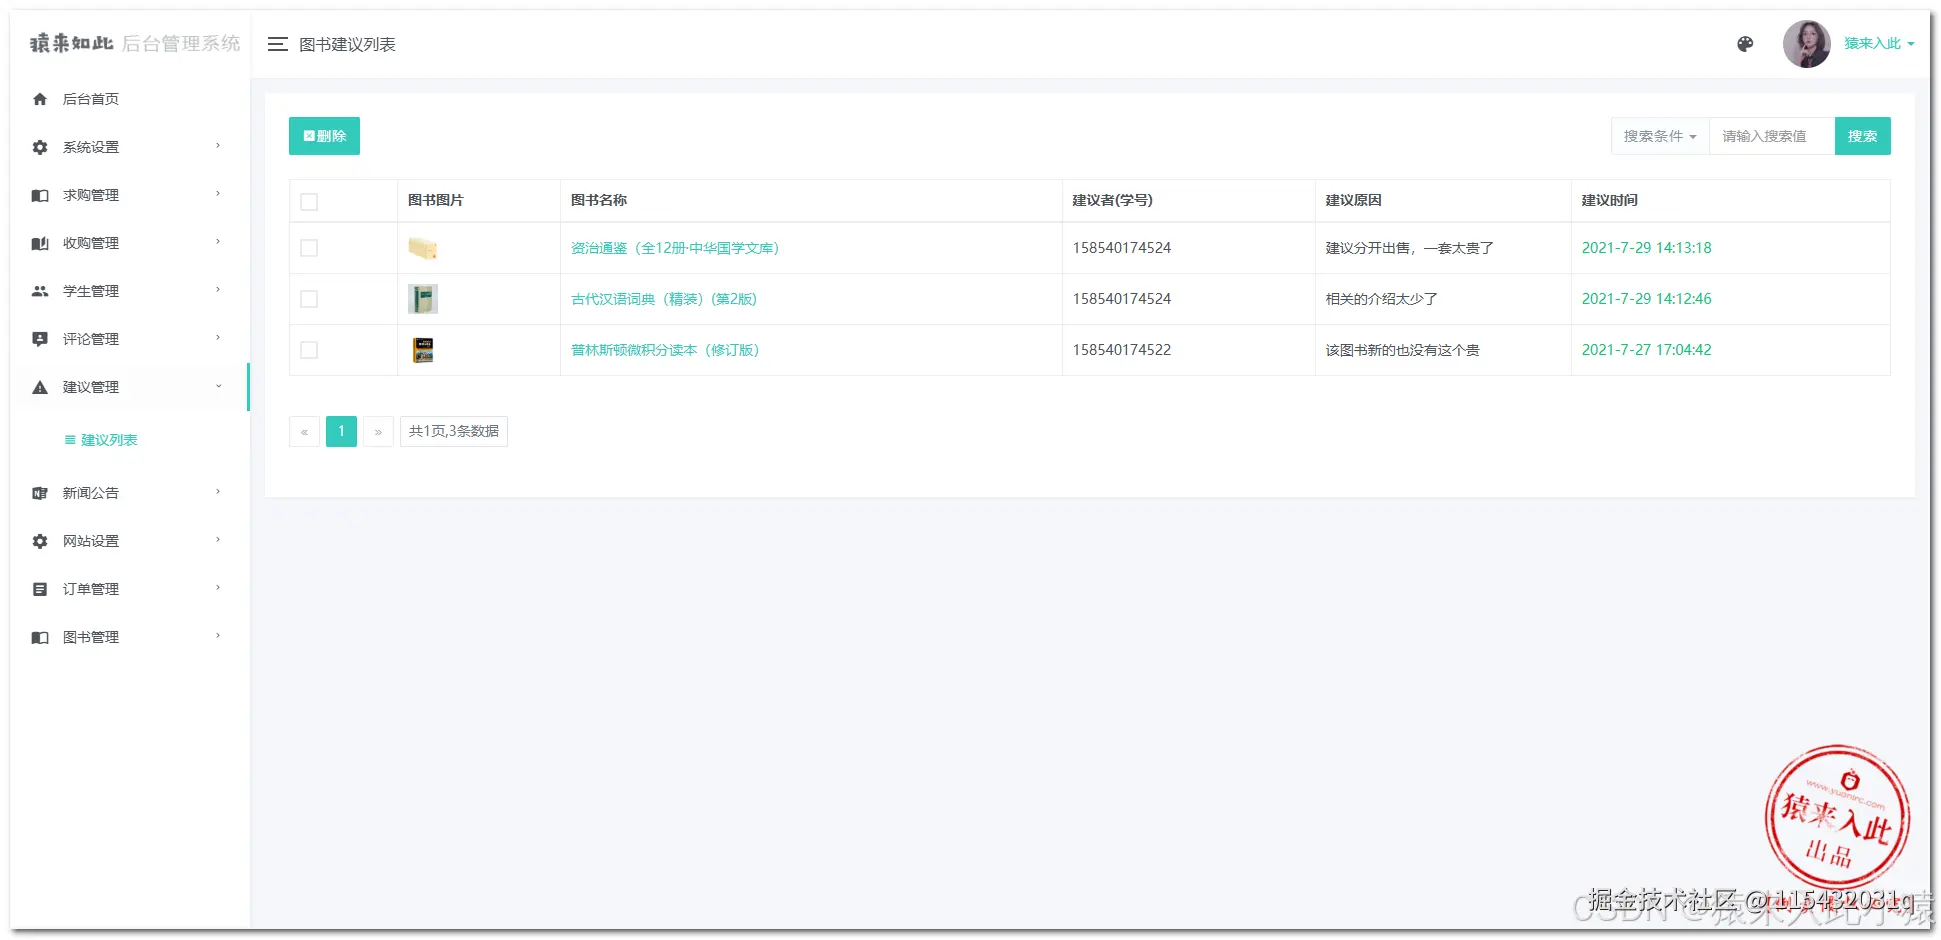Click the 普林斯顿微积分读本 book cover thumbnail
The width and height of the screenshot is (1941, 940).
[x=423, y=350]
